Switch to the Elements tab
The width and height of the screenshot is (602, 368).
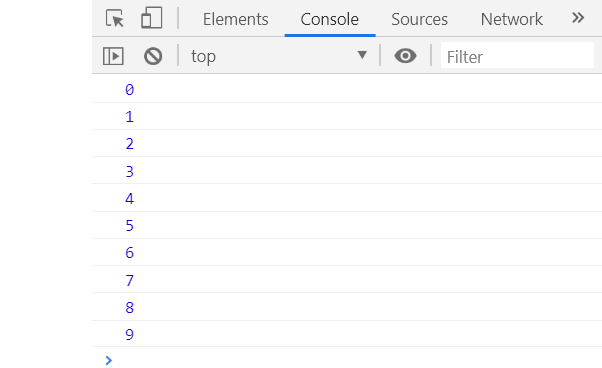(x=235, y=19)
